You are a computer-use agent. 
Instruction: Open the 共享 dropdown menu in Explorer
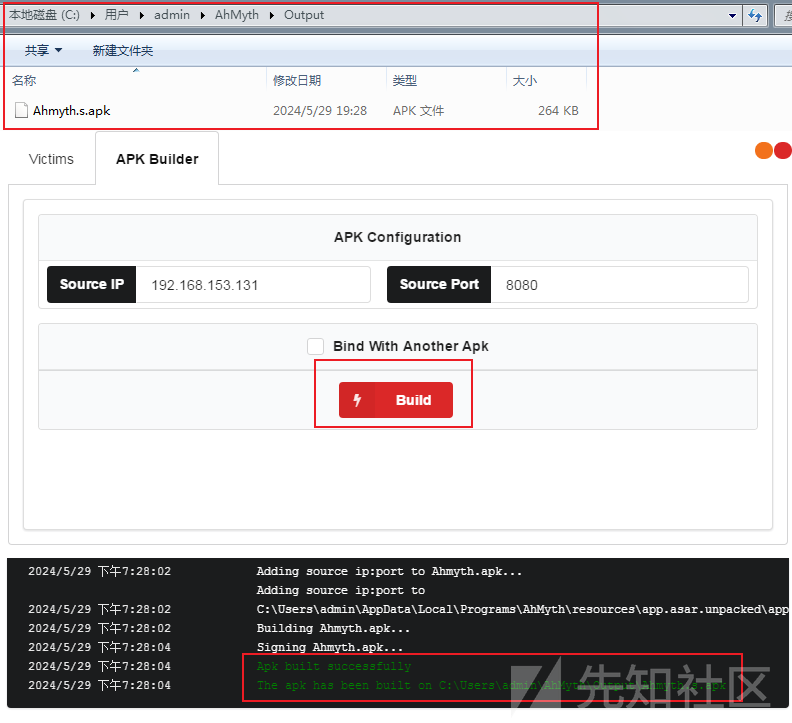click(x=43, y=50)
